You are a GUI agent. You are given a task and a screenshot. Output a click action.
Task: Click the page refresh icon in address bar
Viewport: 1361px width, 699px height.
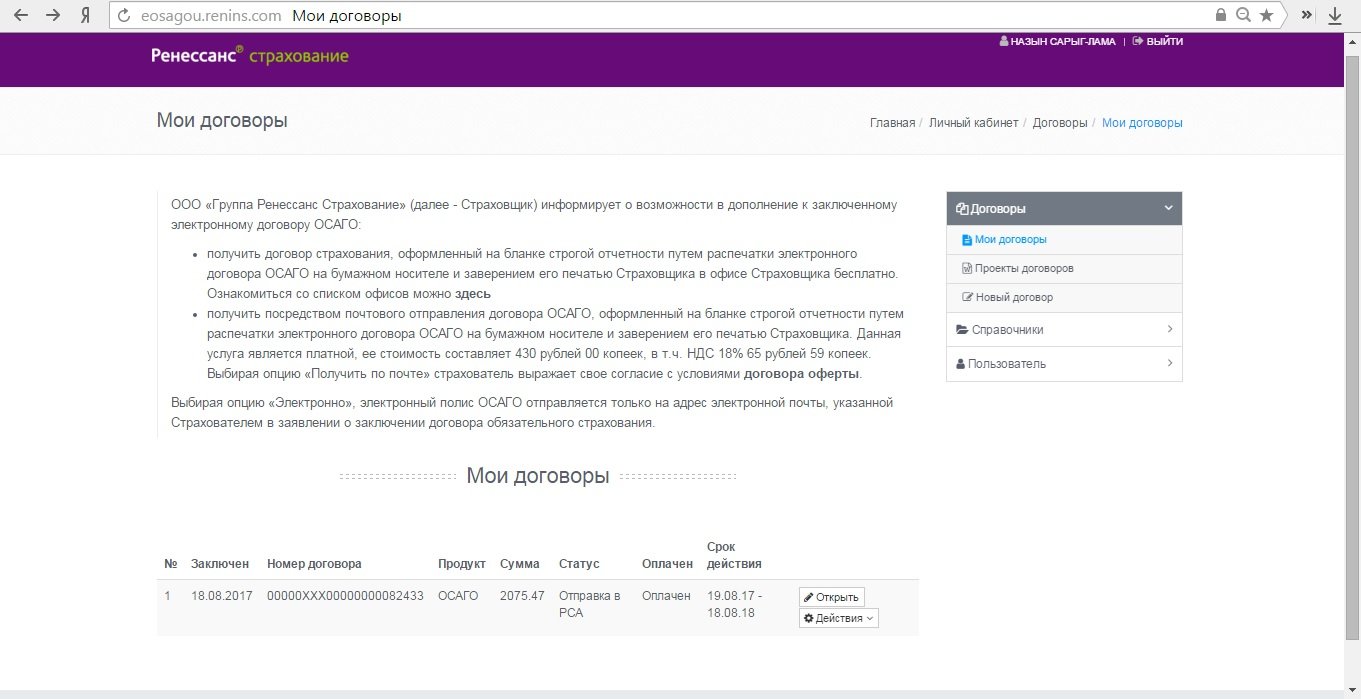124,15
